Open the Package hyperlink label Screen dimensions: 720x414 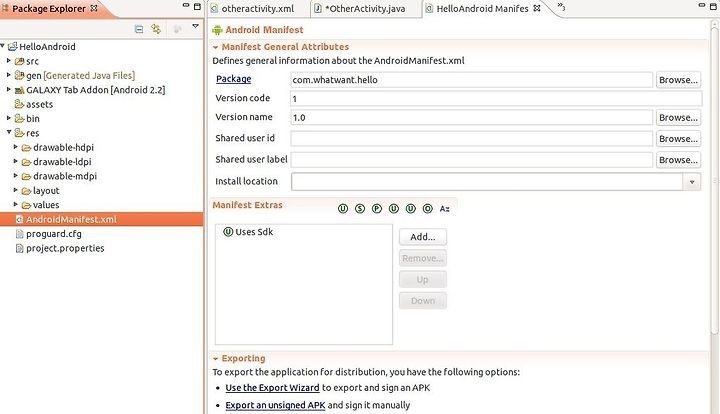point(233,79)
